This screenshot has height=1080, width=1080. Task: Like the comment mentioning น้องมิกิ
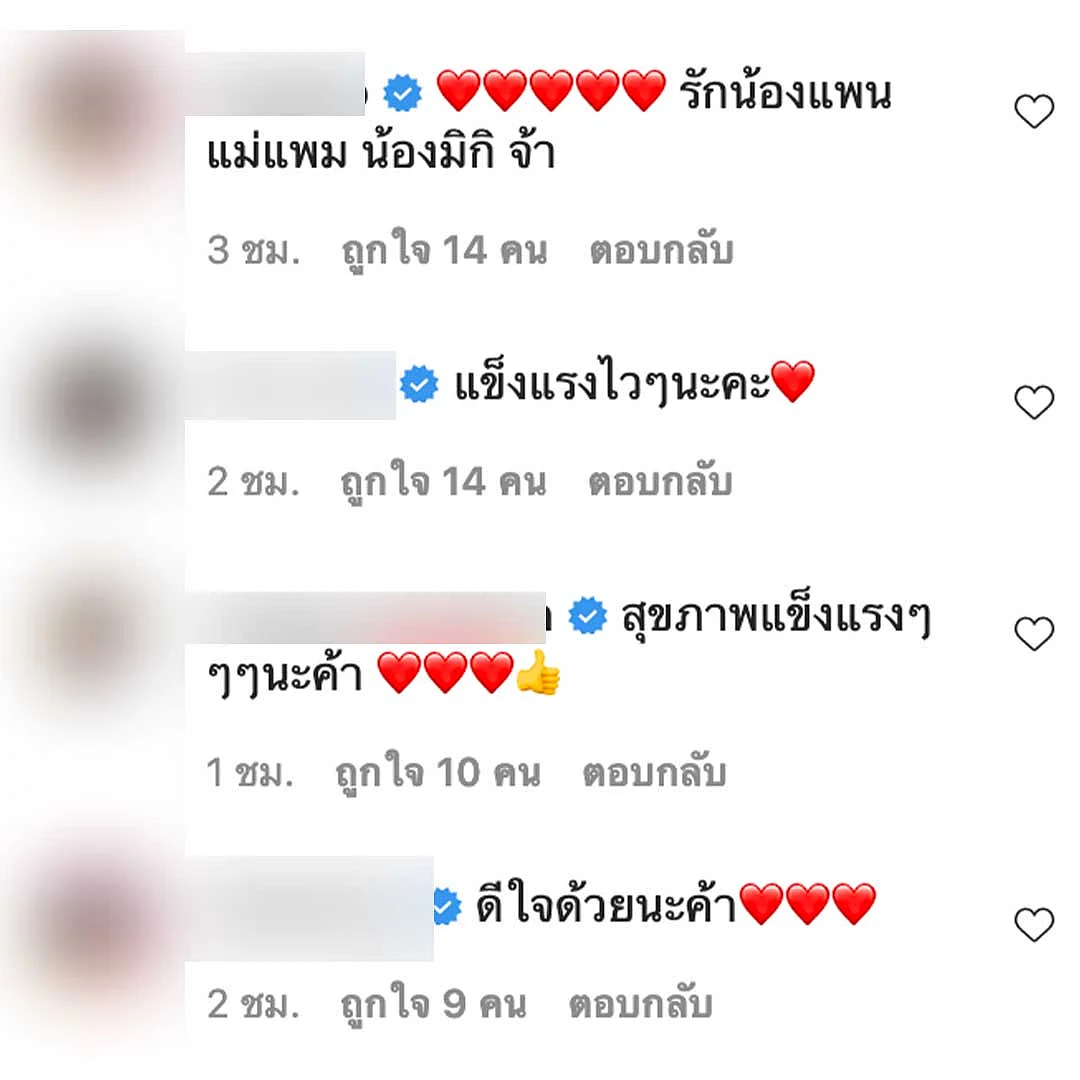point(1034,110)
